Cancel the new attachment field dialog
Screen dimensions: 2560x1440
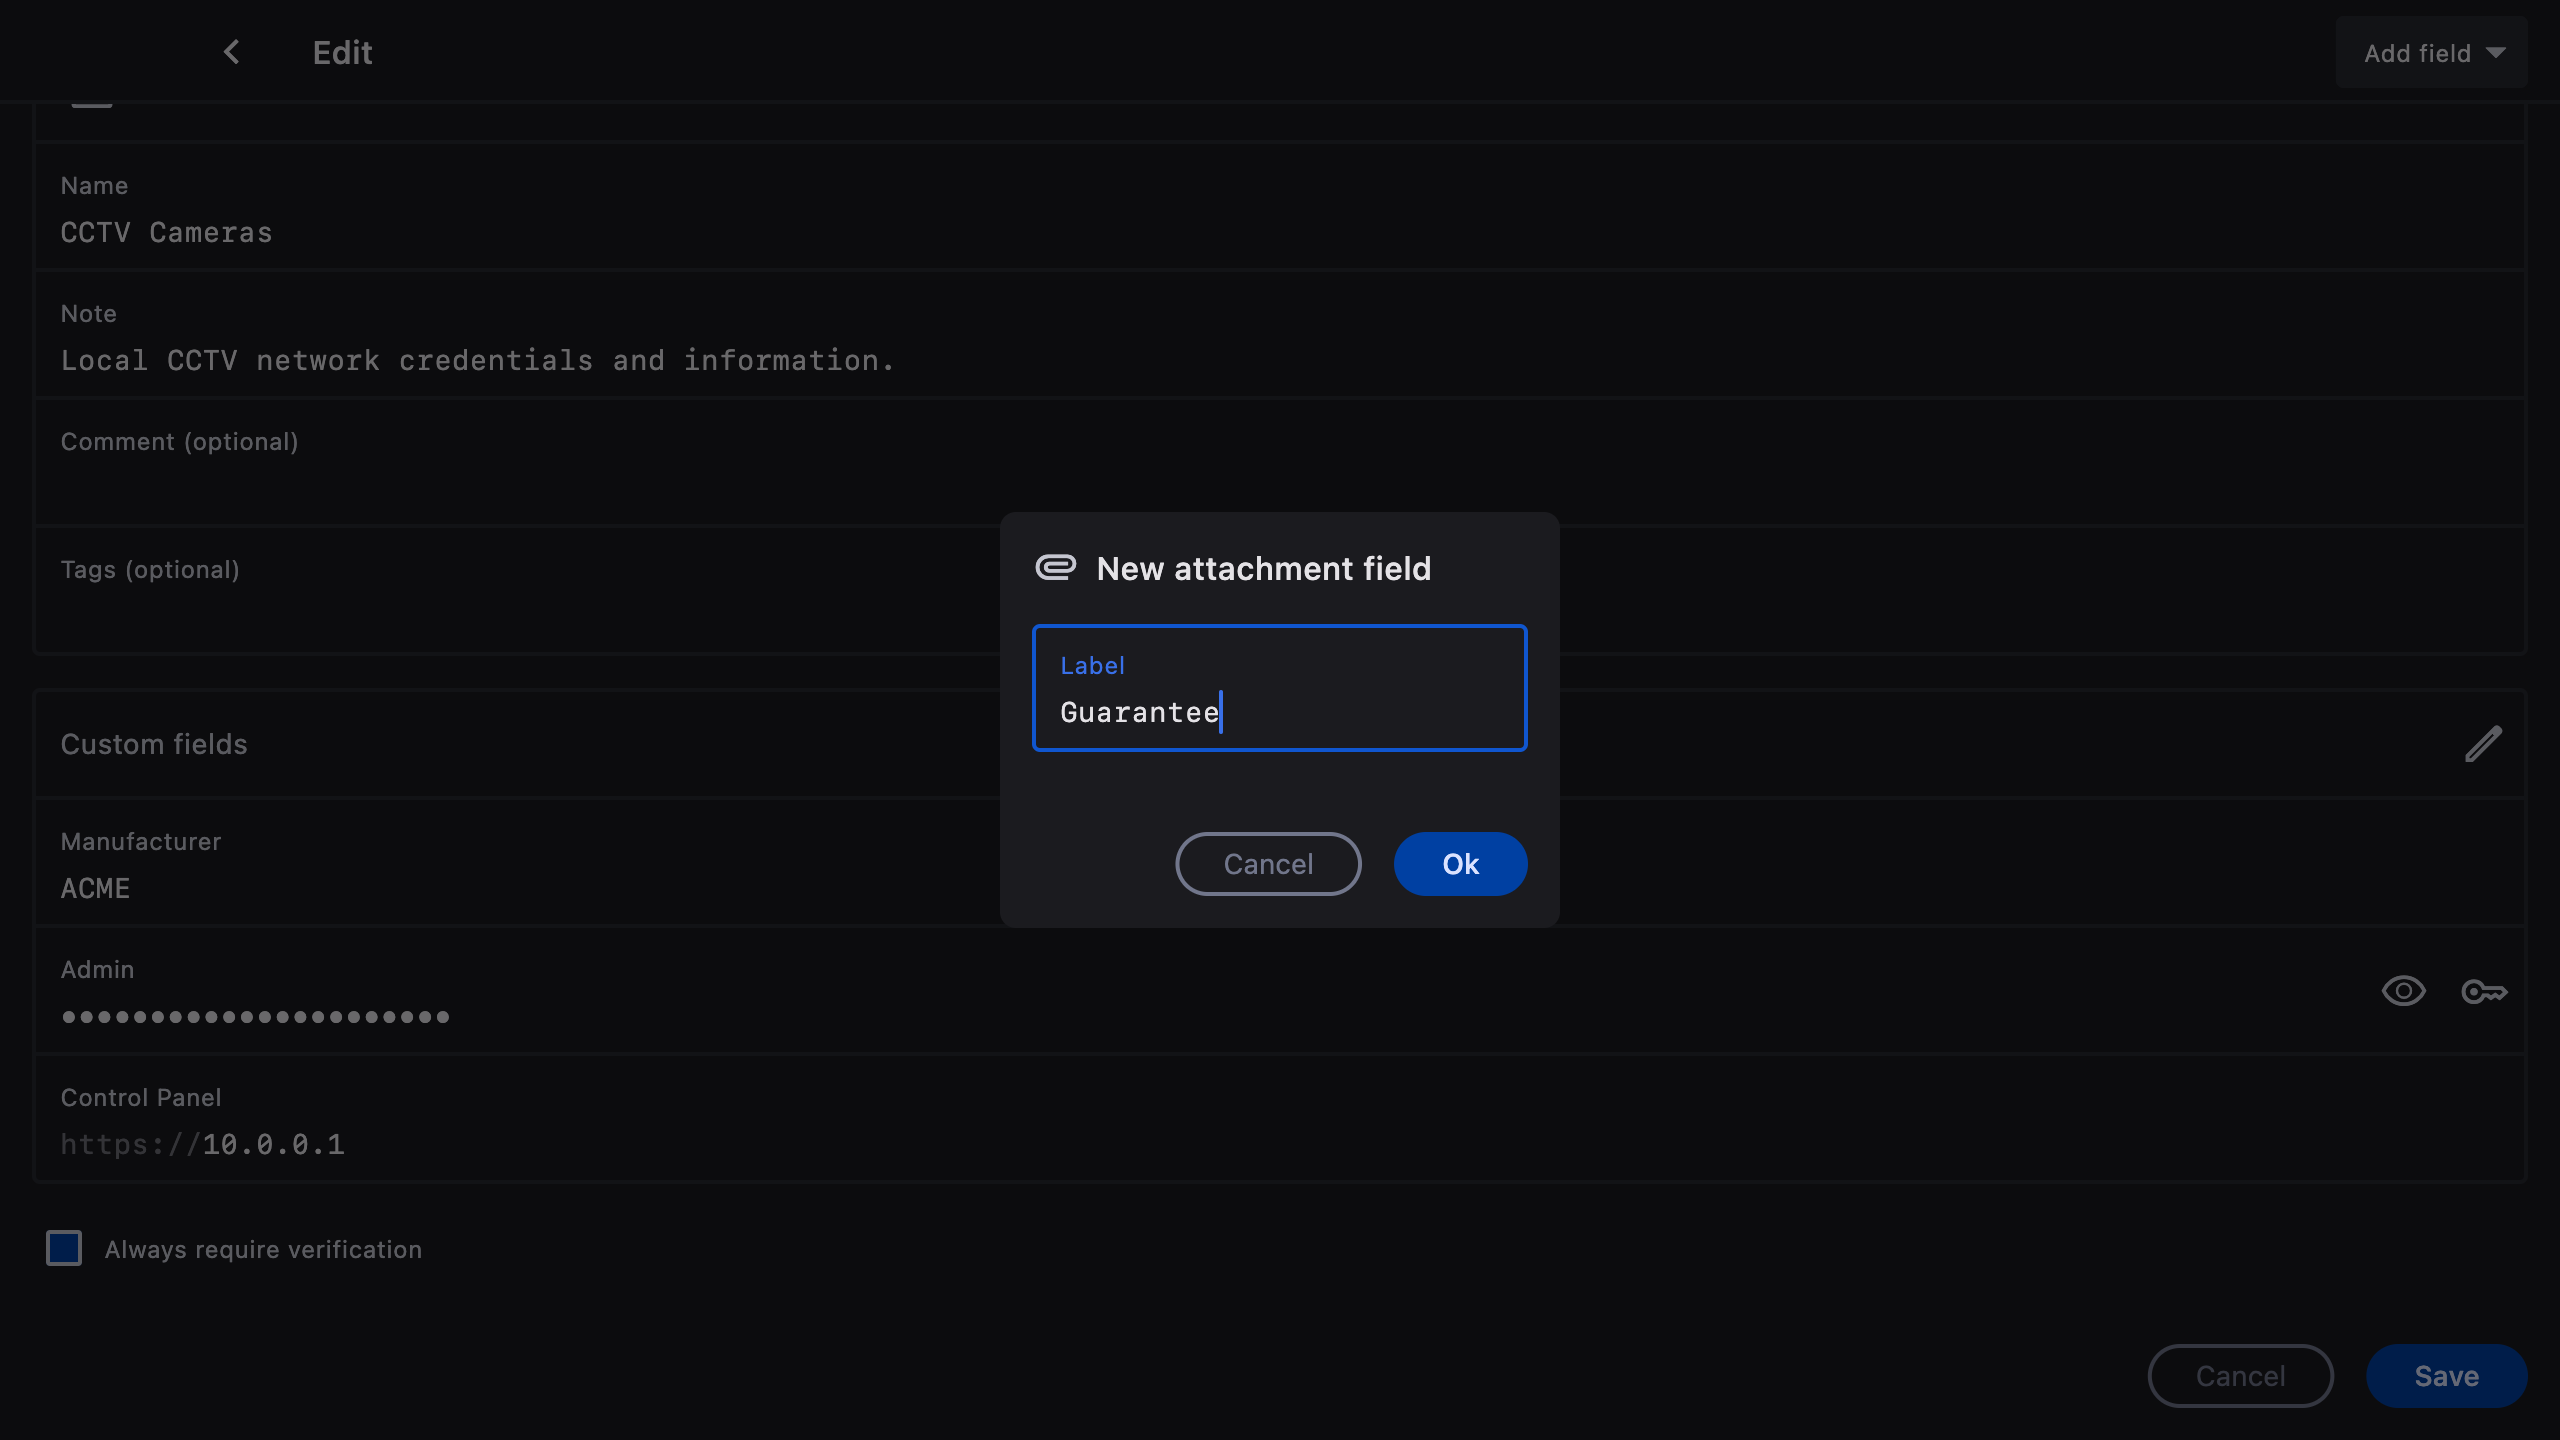(1268, 864)
